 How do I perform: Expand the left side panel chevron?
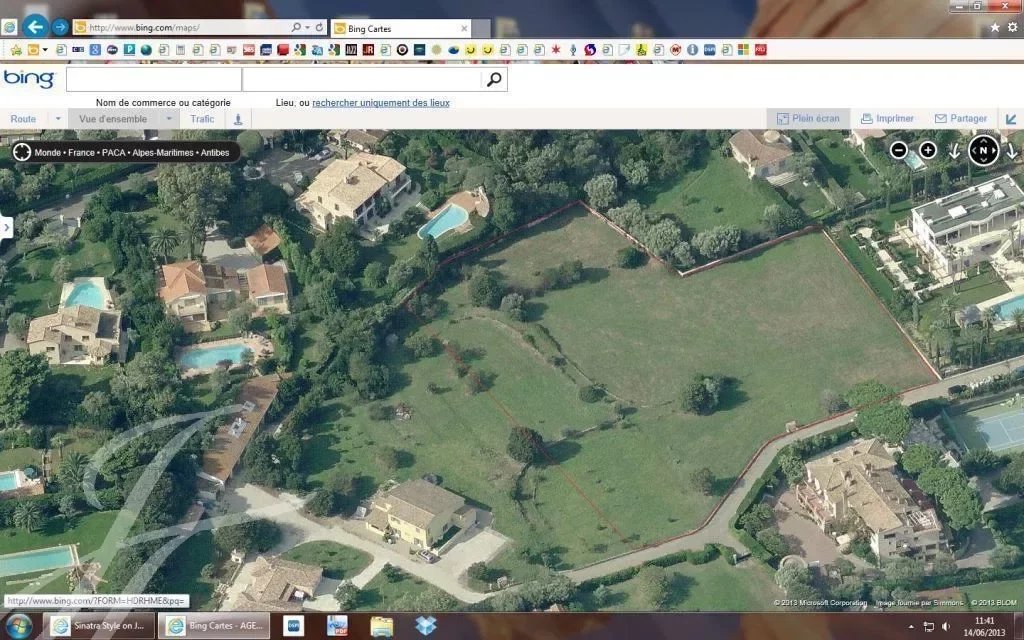7,227
